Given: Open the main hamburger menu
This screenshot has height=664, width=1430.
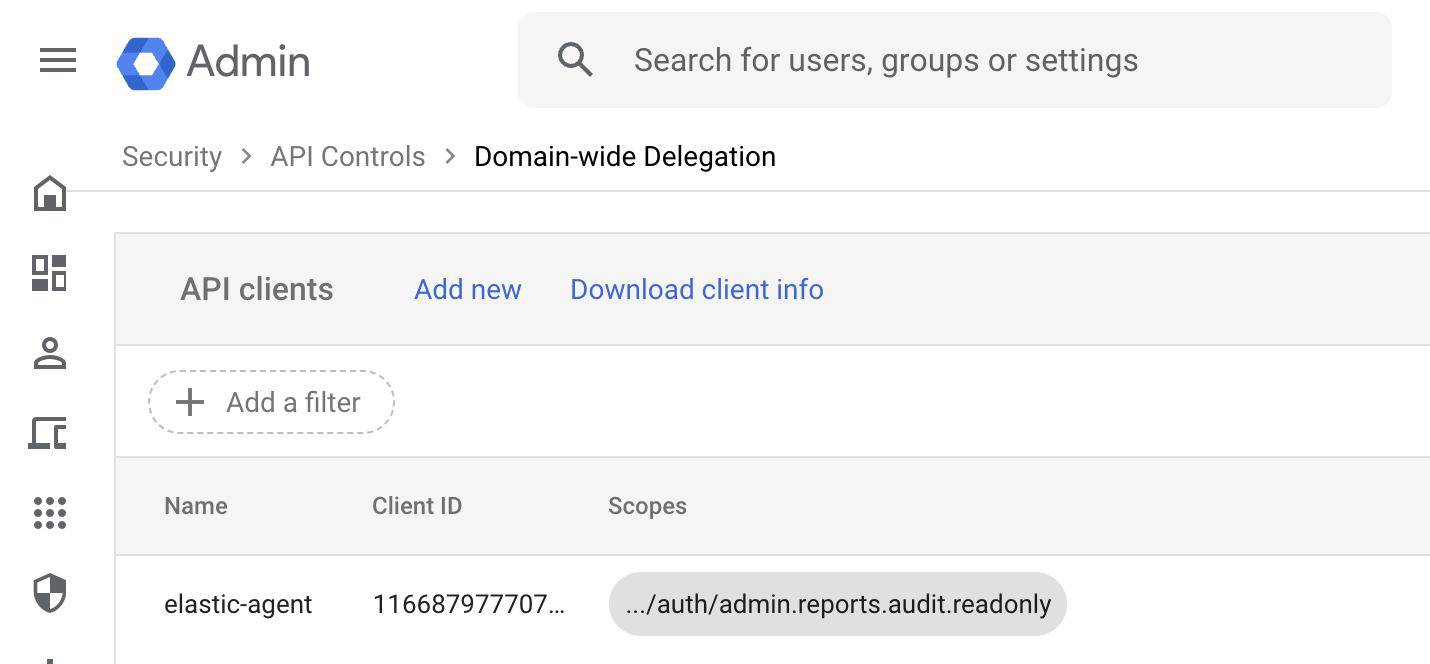Looking at the screenshot, I should point(58,61).
